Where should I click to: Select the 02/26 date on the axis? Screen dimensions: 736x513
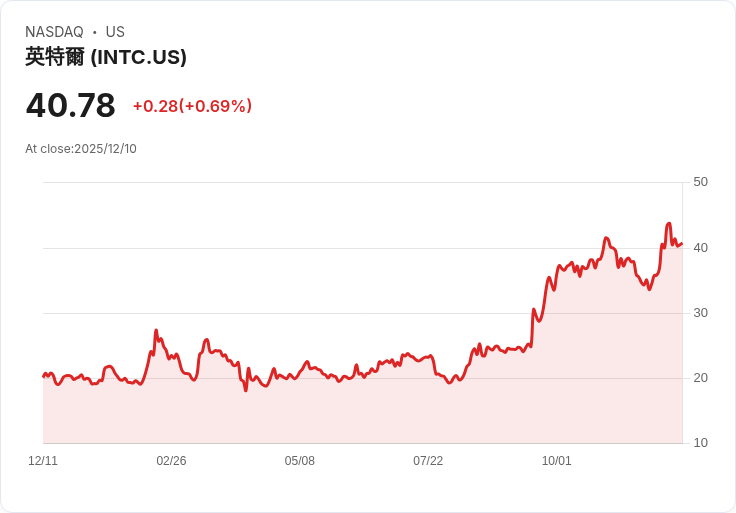coord(171,461)
